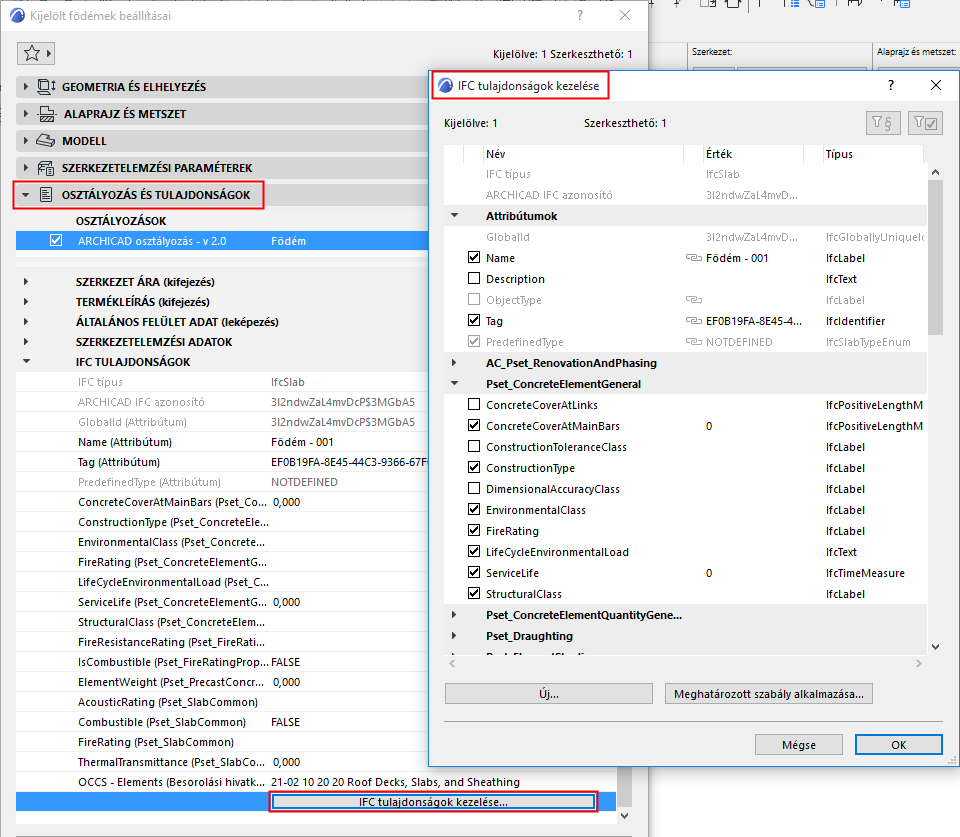The width and height of the screenshot is (960, 837).
Task: Collapse the IFC tulajdonságok group
Action: [26, 362]
